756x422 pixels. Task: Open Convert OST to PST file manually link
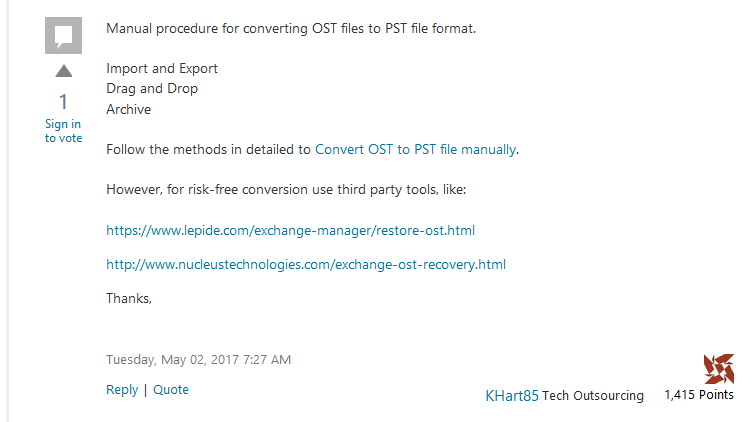point(415,150)
